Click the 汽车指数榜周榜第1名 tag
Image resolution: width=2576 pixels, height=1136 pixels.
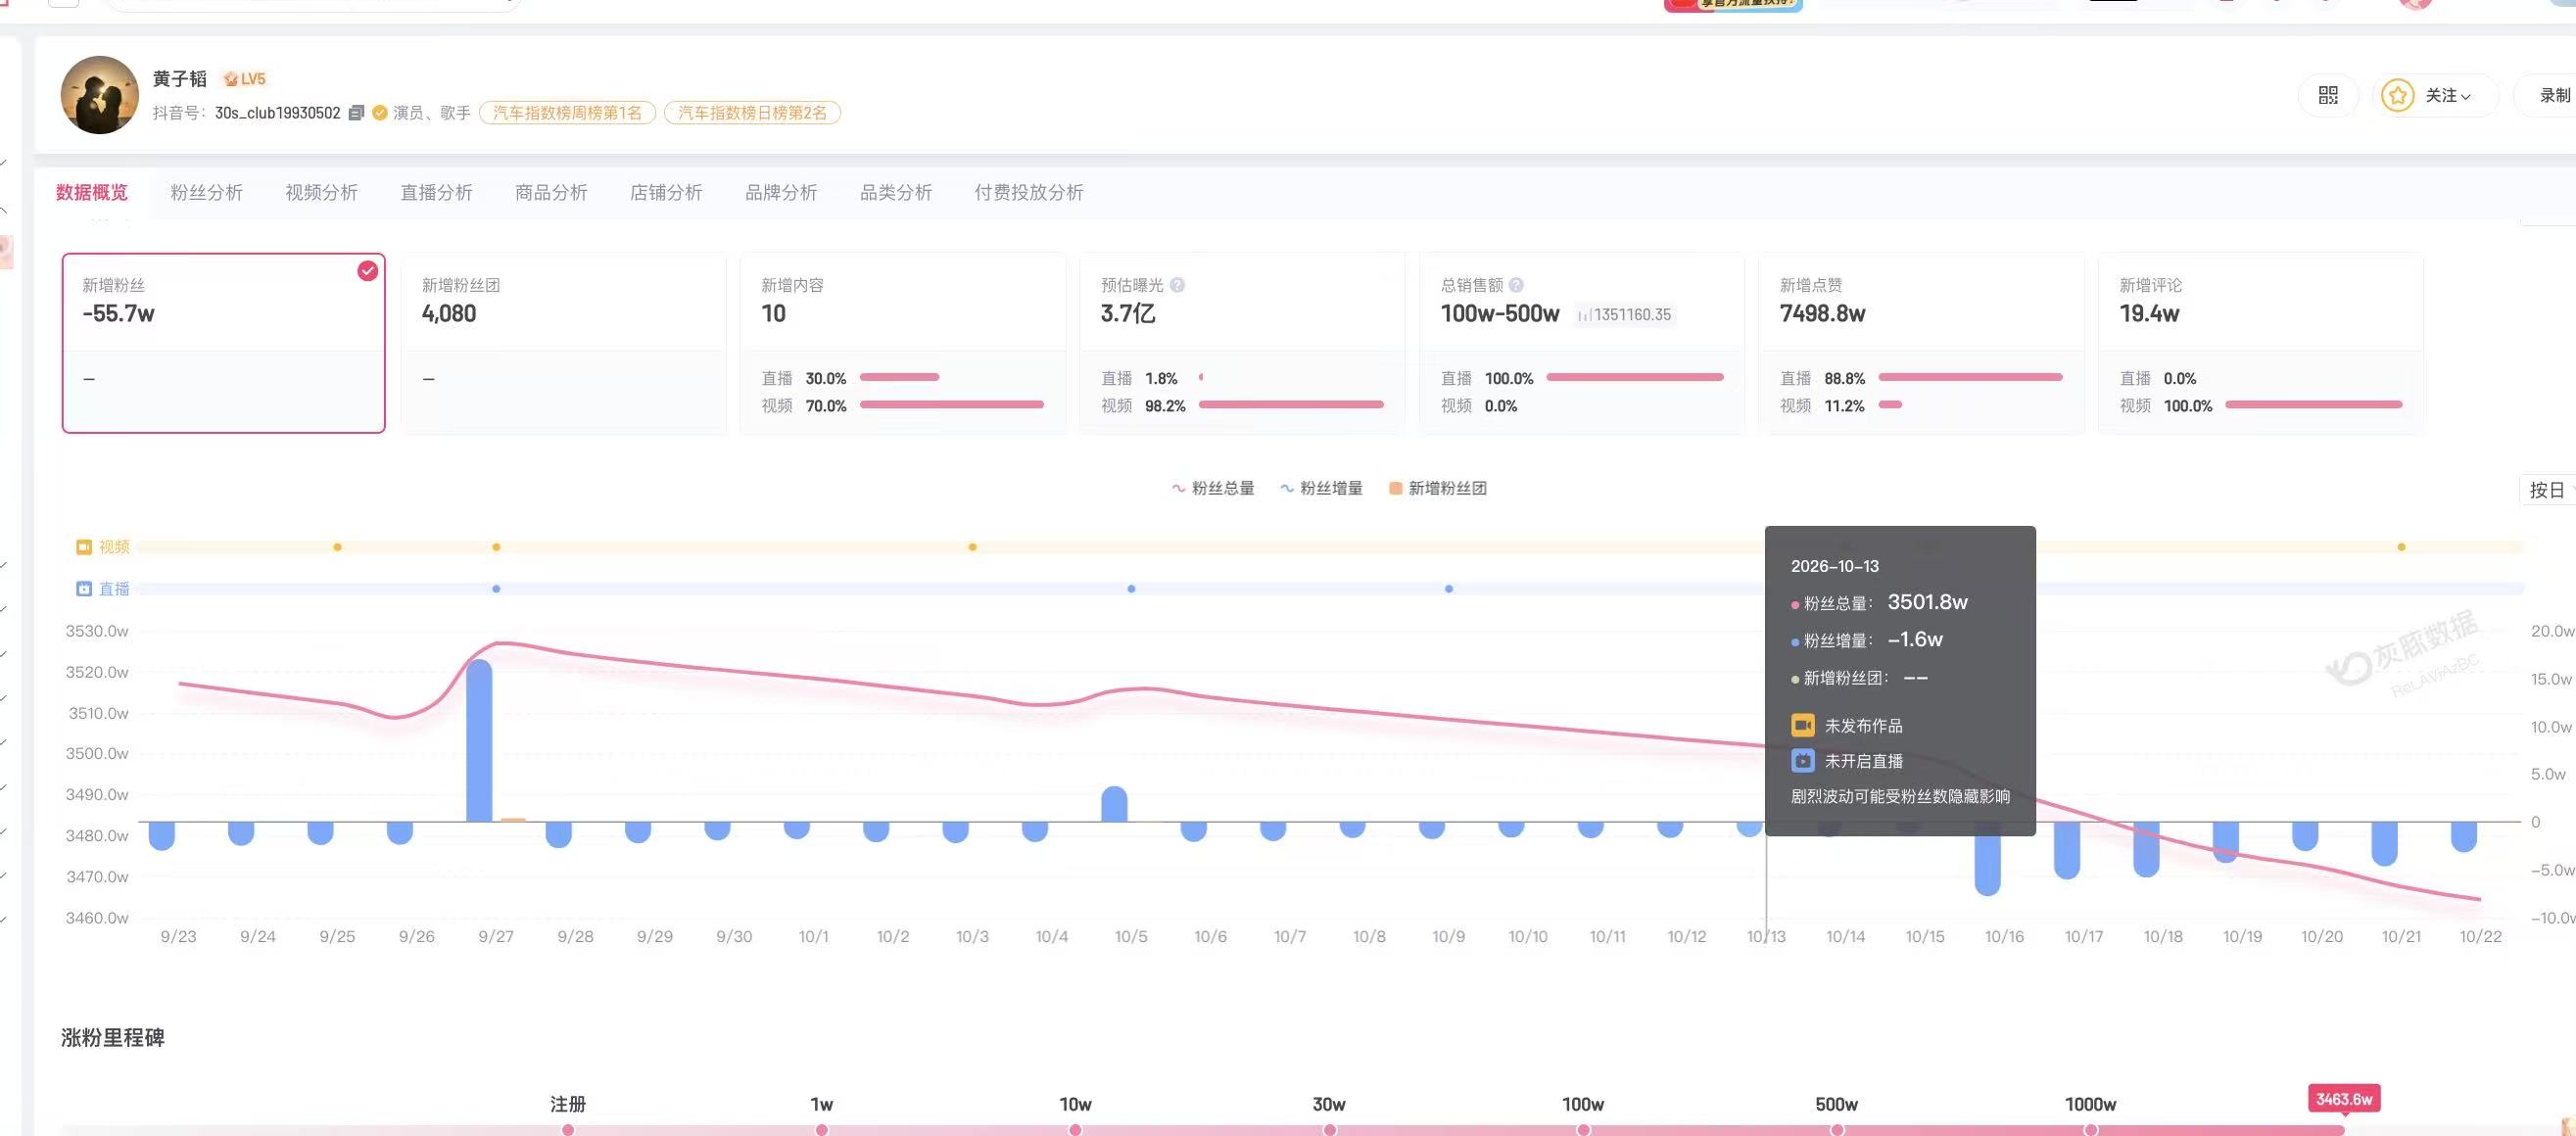(x=568, y=113)
